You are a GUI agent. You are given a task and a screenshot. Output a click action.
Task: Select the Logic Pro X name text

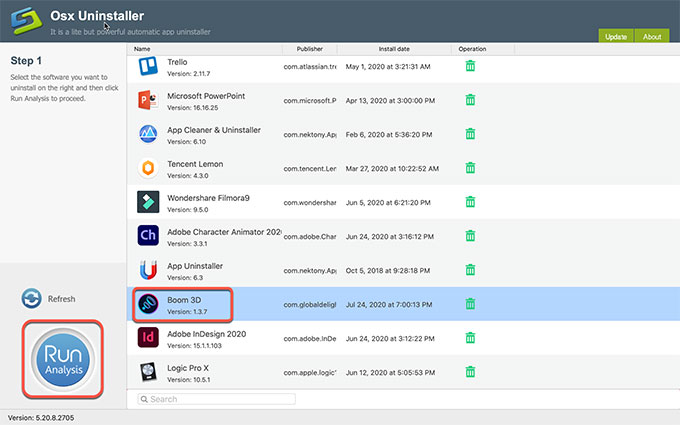click(188, 368)
